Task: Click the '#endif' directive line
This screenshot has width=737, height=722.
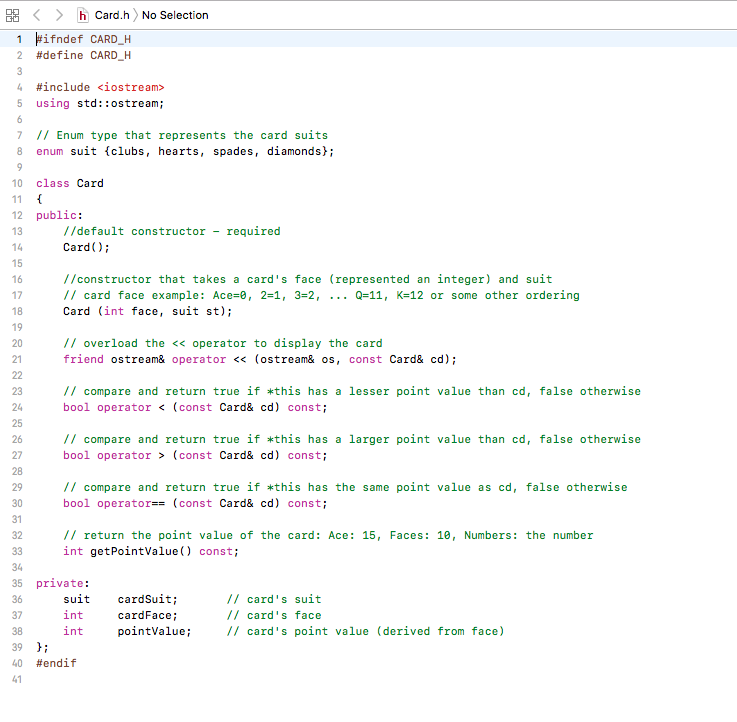Action: coord(56,663)
